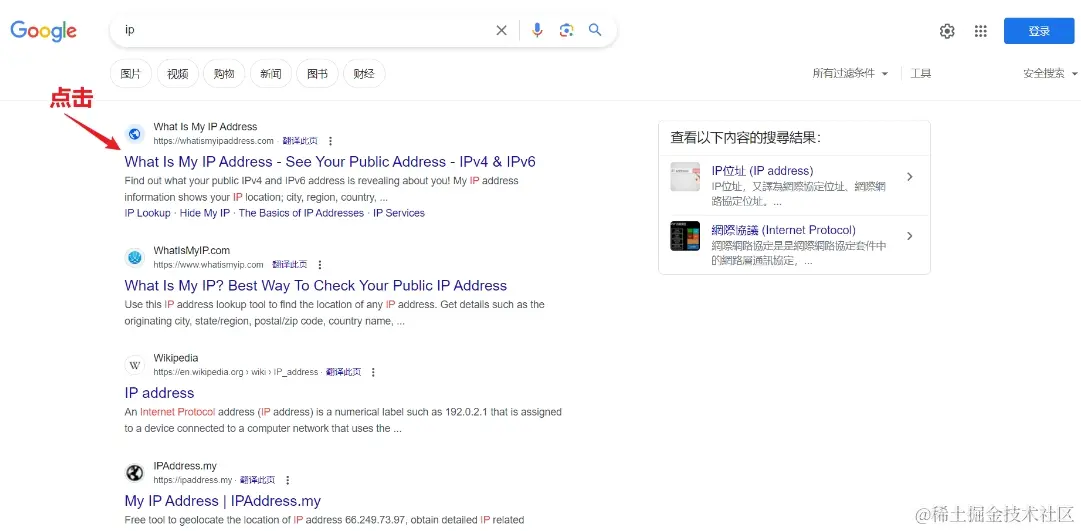Select the 购物 filter tab

224,74
